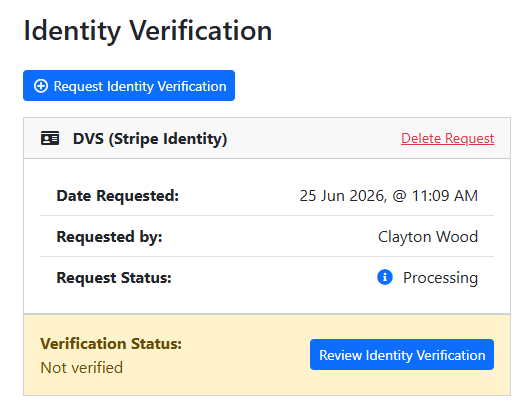This screenshot has height=405, width=520.
Task: Select the Not verified text
Action: coord(82,368)
